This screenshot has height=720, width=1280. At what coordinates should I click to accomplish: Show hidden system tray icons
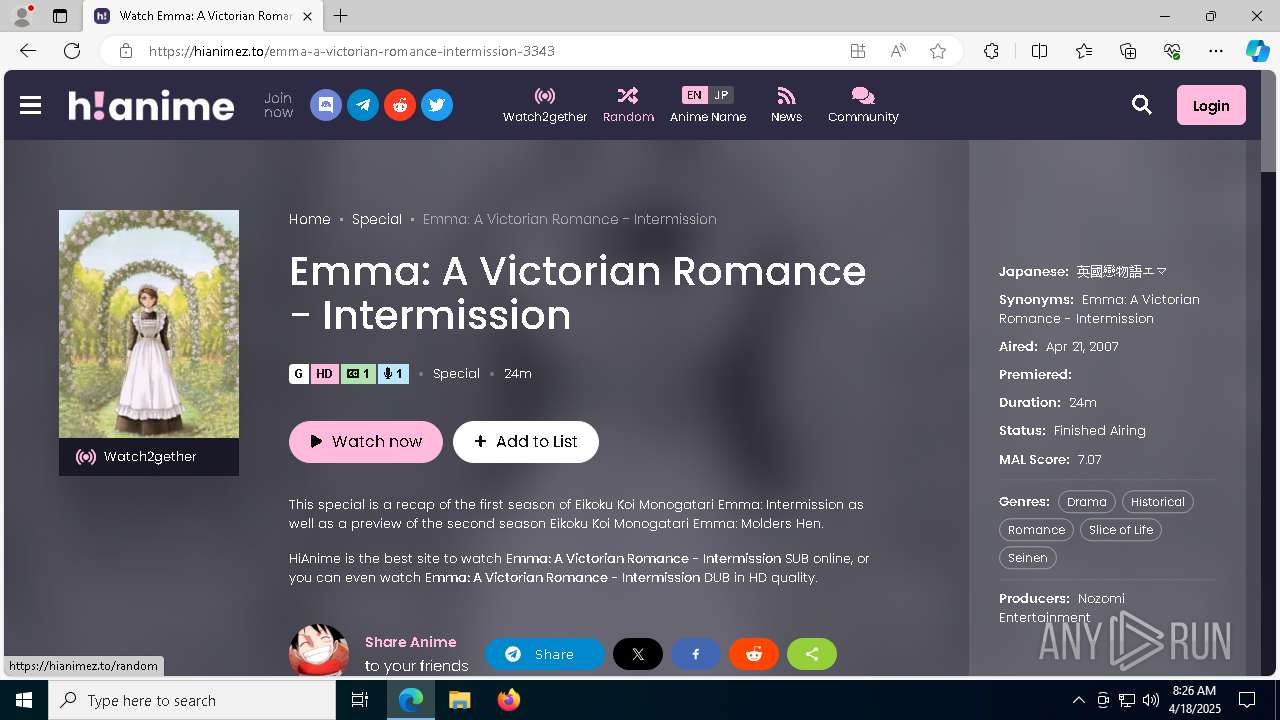1078,700
